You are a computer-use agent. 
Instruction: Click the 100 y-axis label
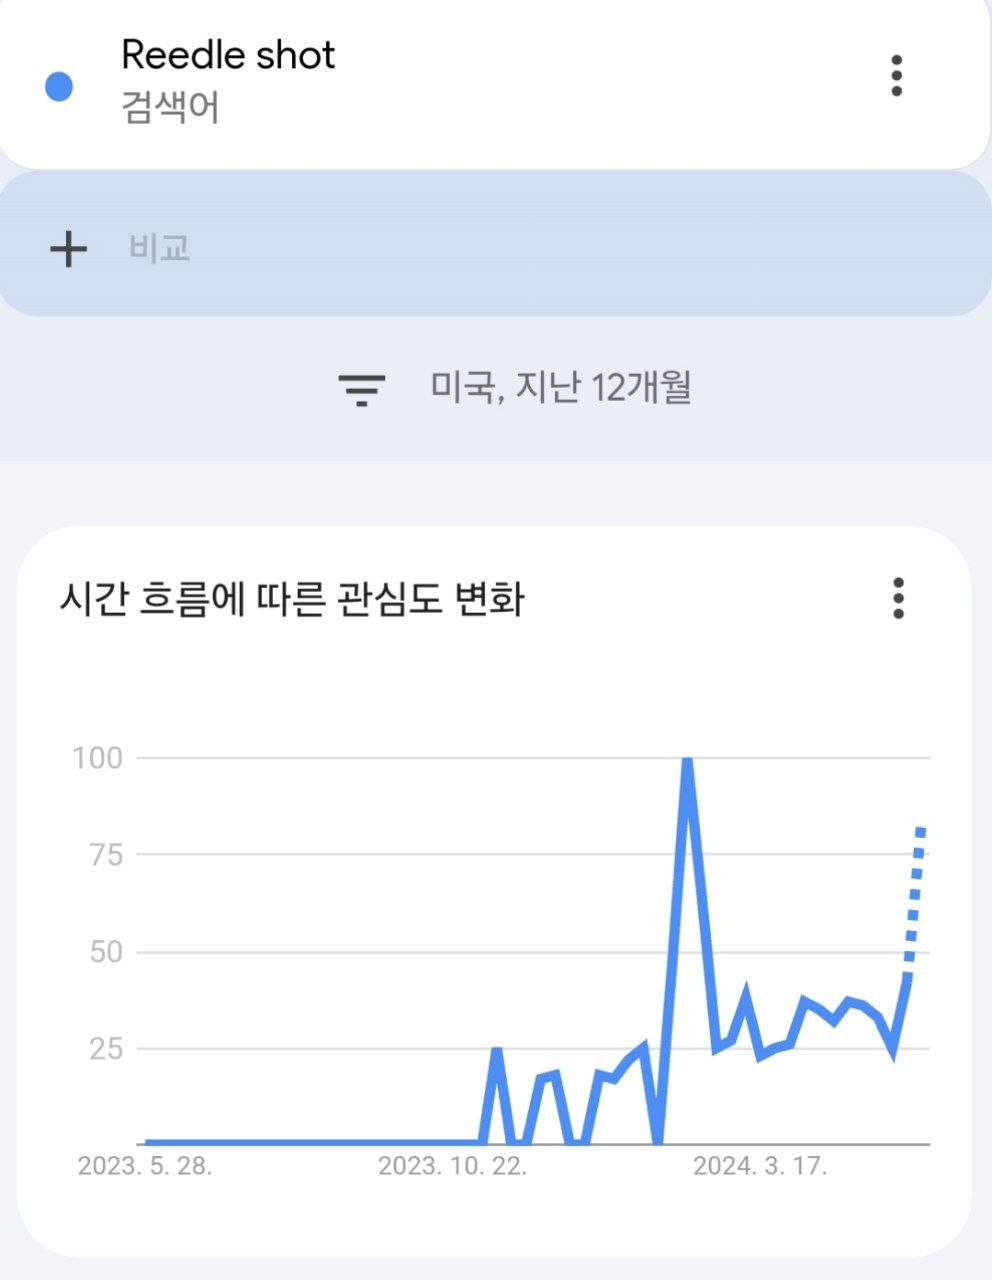[x=97, y=758]
